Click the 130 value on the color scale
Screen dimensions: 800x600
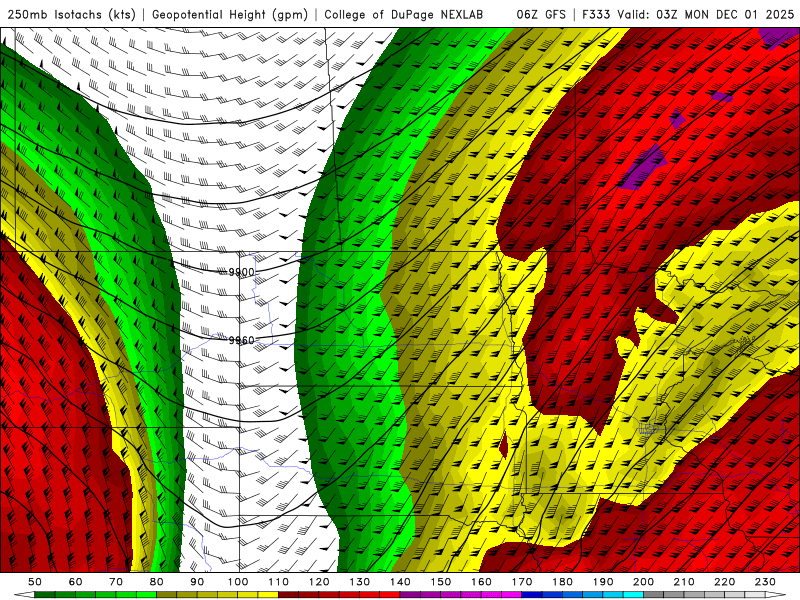coord(360,582)
